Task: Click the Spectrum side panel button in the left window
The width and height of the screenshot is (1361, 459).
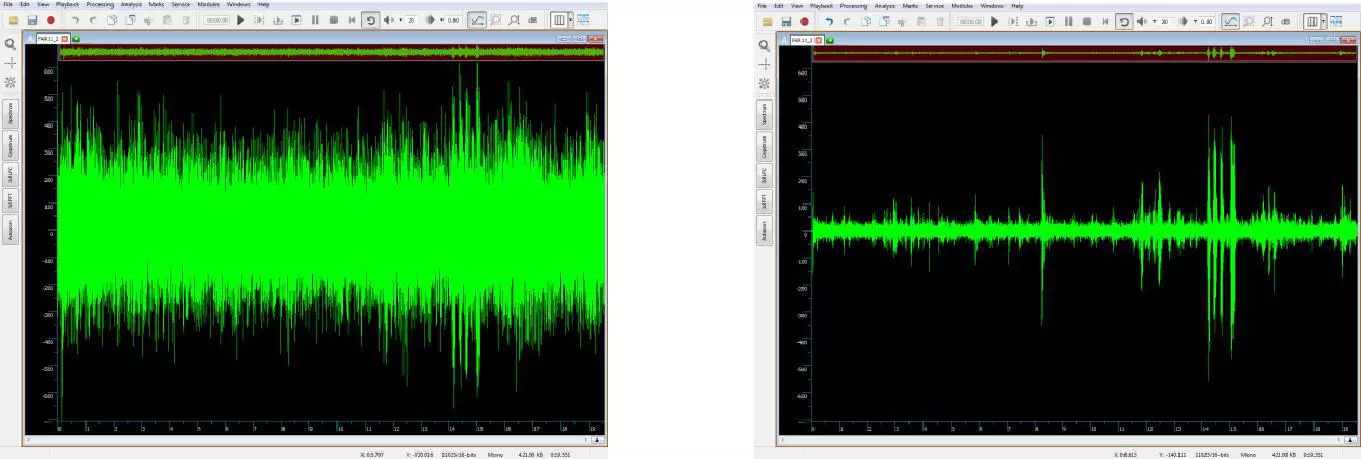Action: (11, 112)
